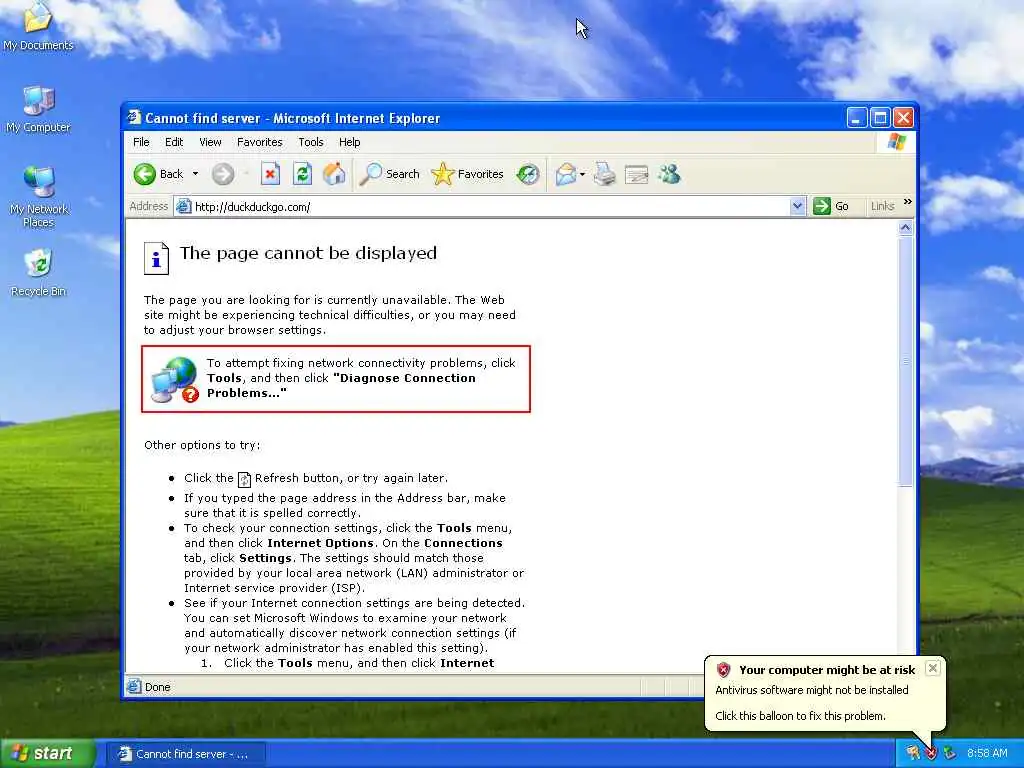Viewport: 1024px width, 768px height.
Task: Close the security warning balloon
Action: point(933,668)
